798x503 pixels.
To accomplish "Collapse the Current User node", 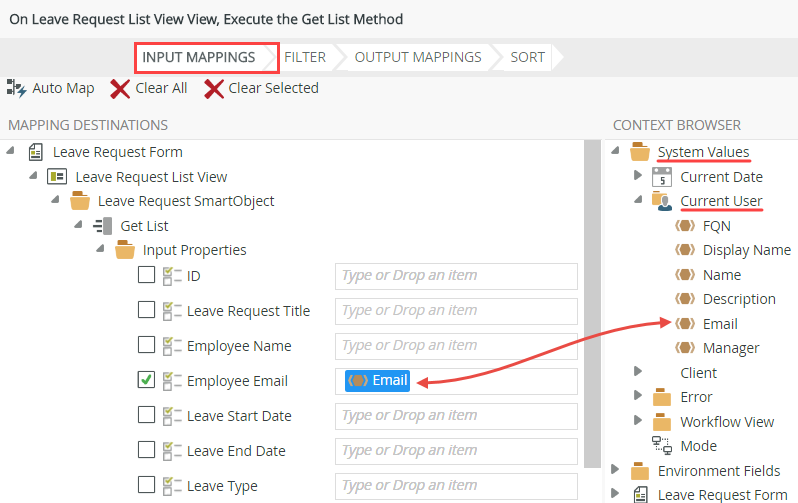I will [x=638, y=200].
